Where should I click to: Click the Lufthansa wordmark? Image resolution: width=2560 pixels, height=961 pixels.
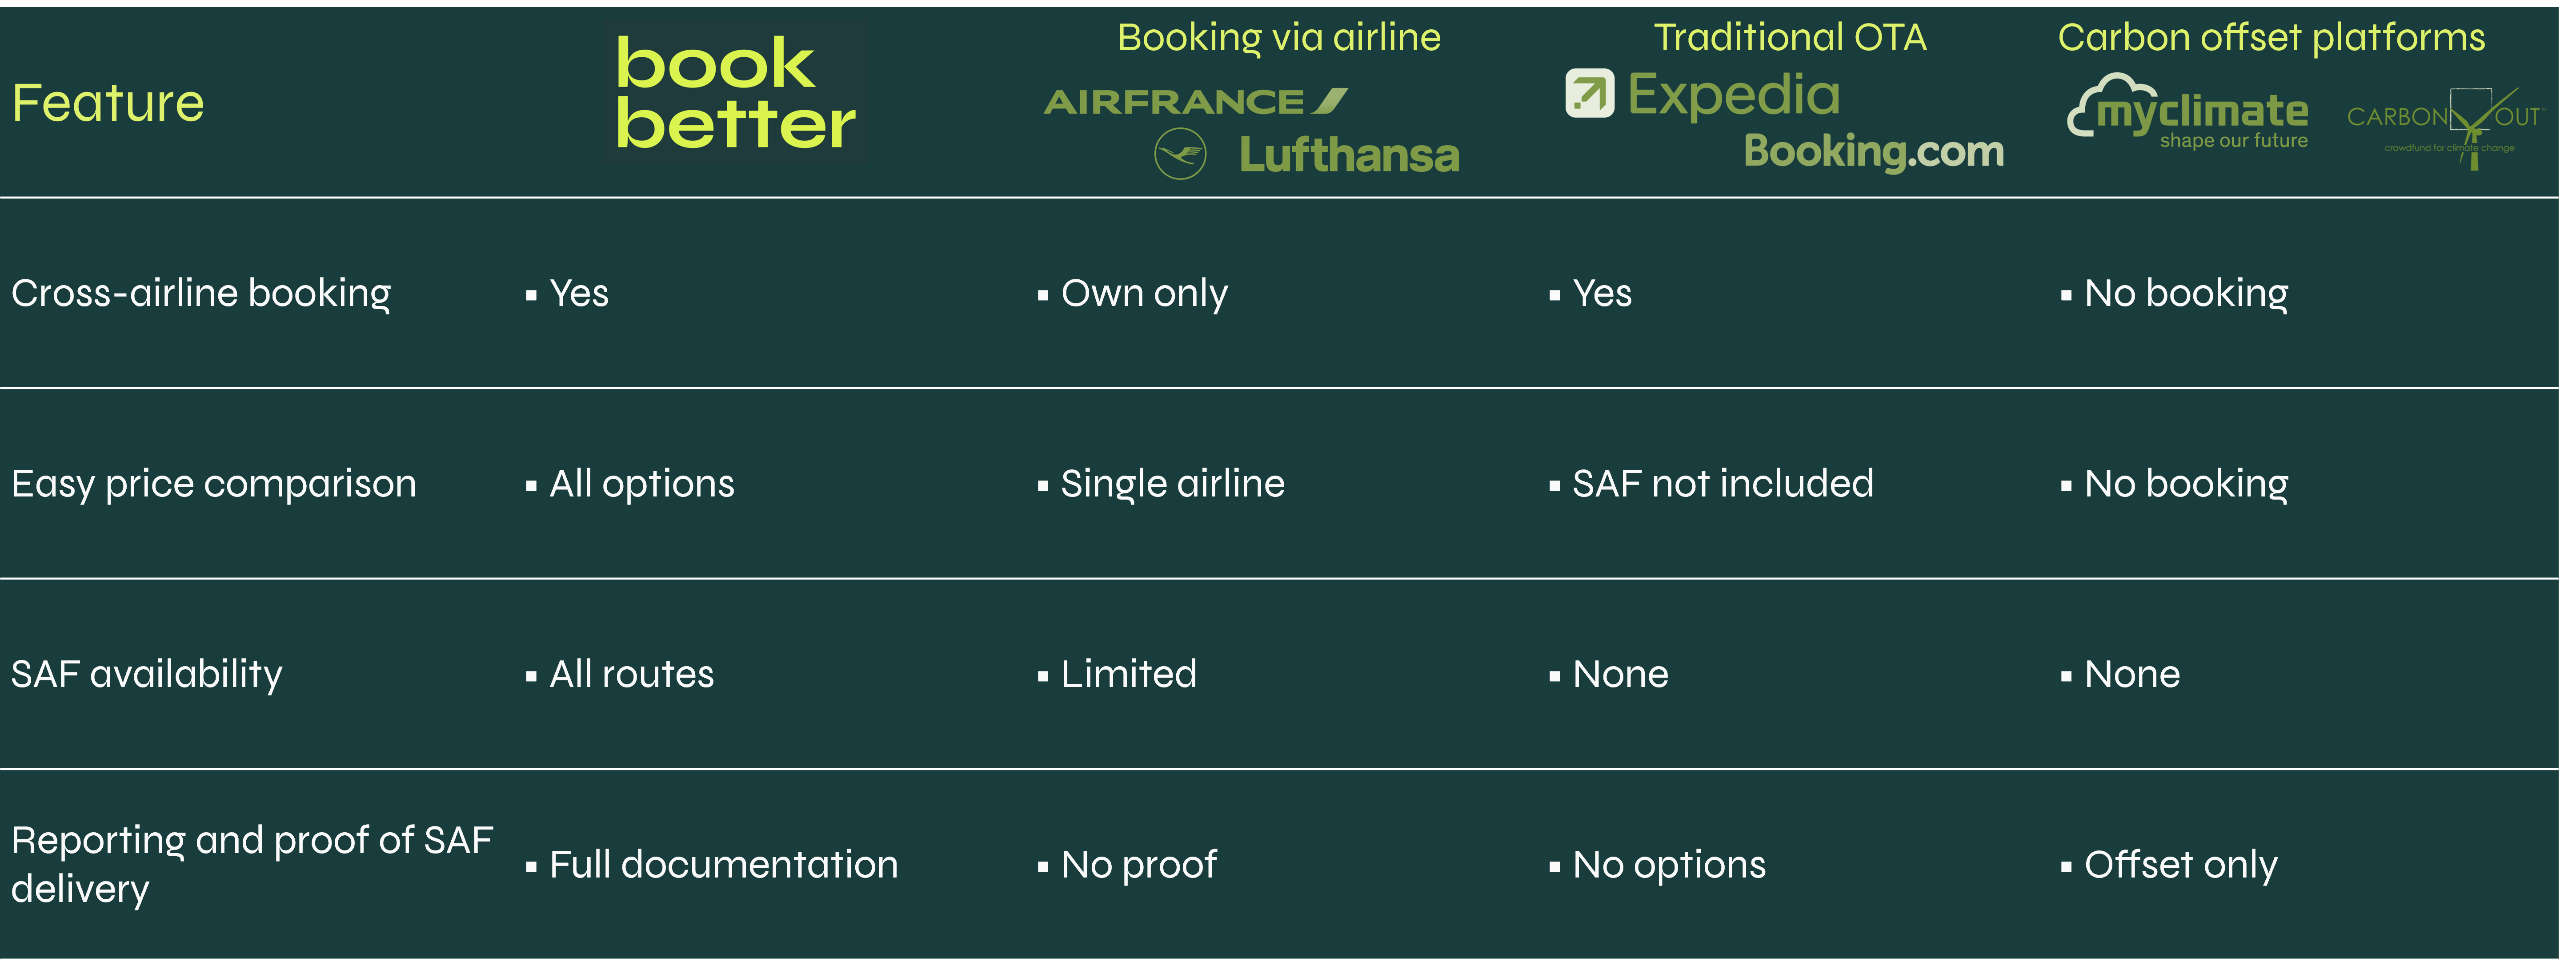[x=1349, y=155]
